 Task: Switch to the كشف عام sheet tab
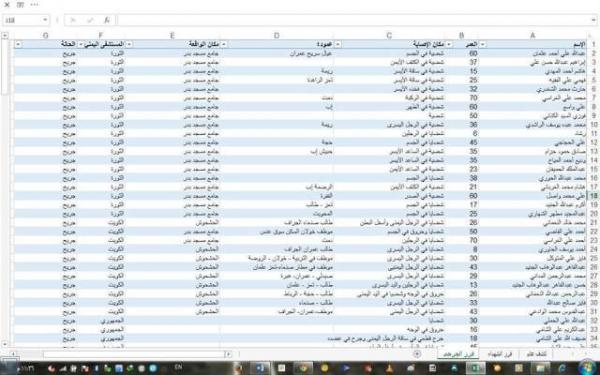(x=536, y=354)
